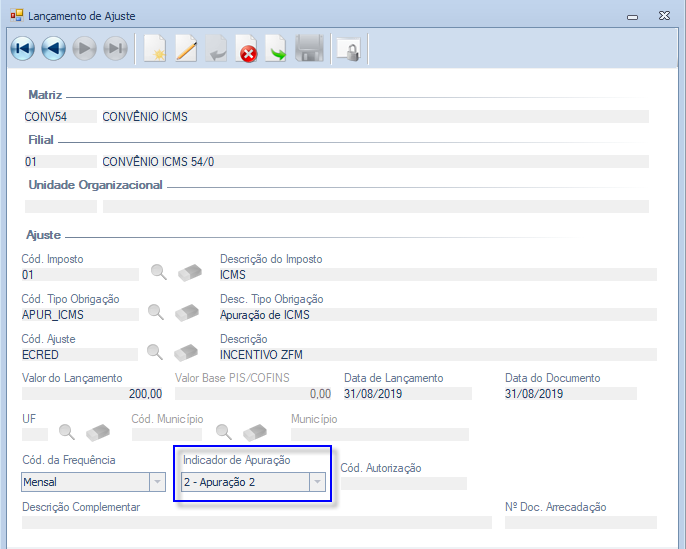
Task: Click Data do Documento date field
Action: (x=570, y=394)
